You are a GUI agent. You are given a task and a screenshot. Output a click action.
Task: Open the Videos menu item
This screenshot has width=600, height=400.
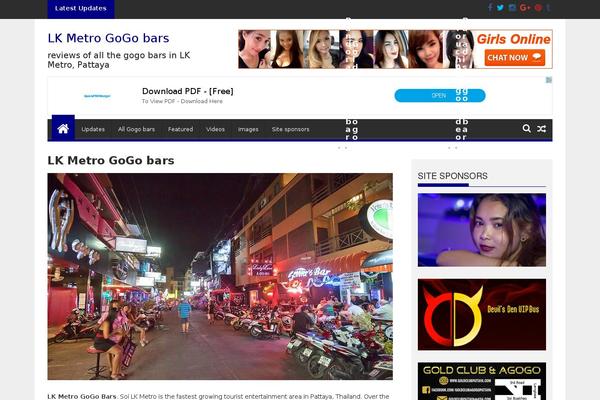[215, 129]
